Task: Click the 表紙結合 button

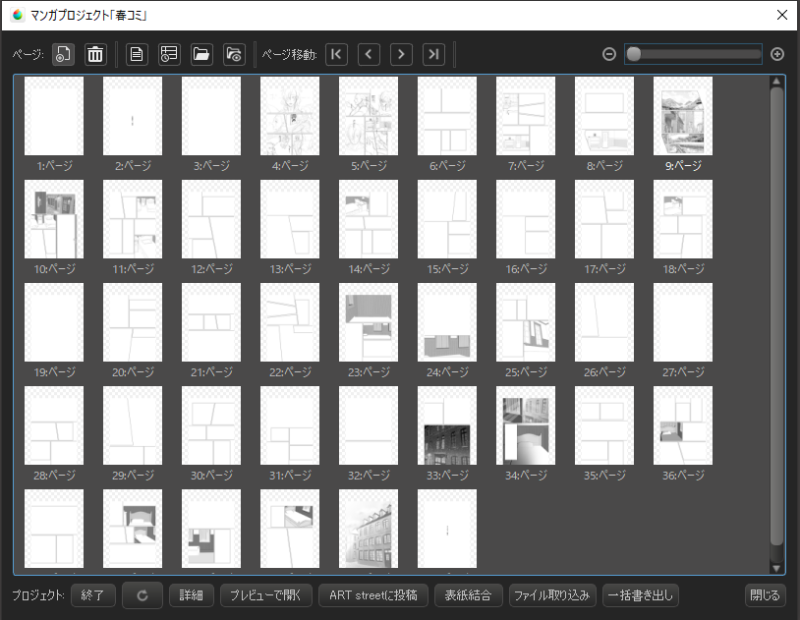Action: coord(468,596)
